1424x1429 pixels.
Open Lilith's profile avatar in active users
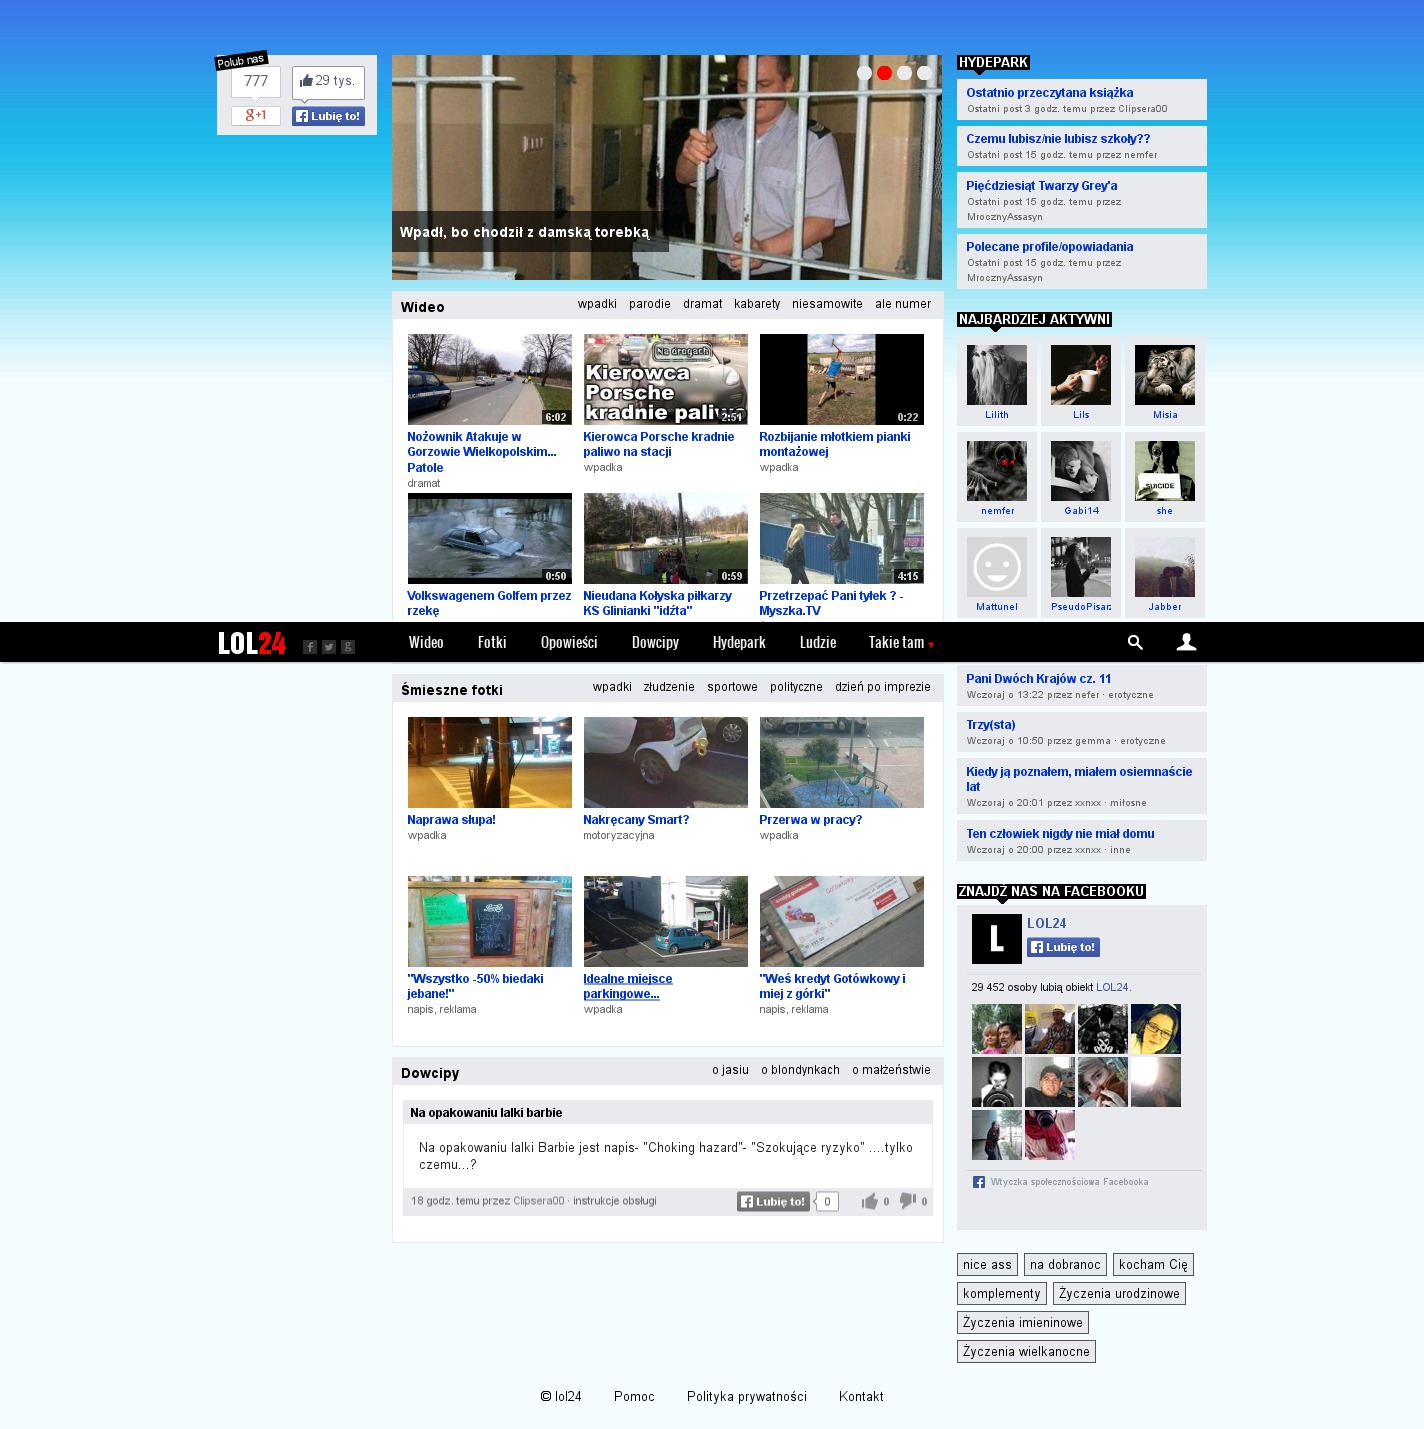(997, 376)
